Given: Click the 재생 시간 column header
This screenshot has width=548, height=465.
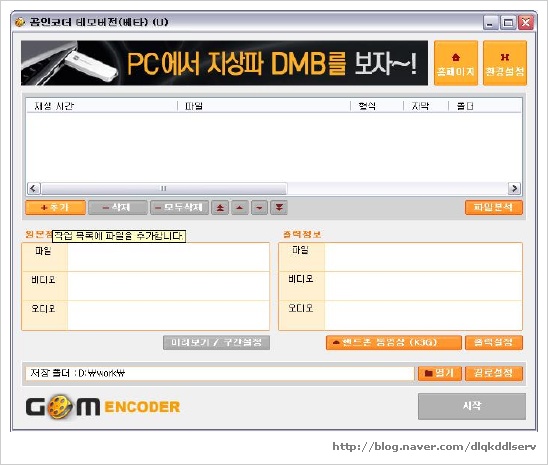Looking at the screenshot, I should click(101, 106).
